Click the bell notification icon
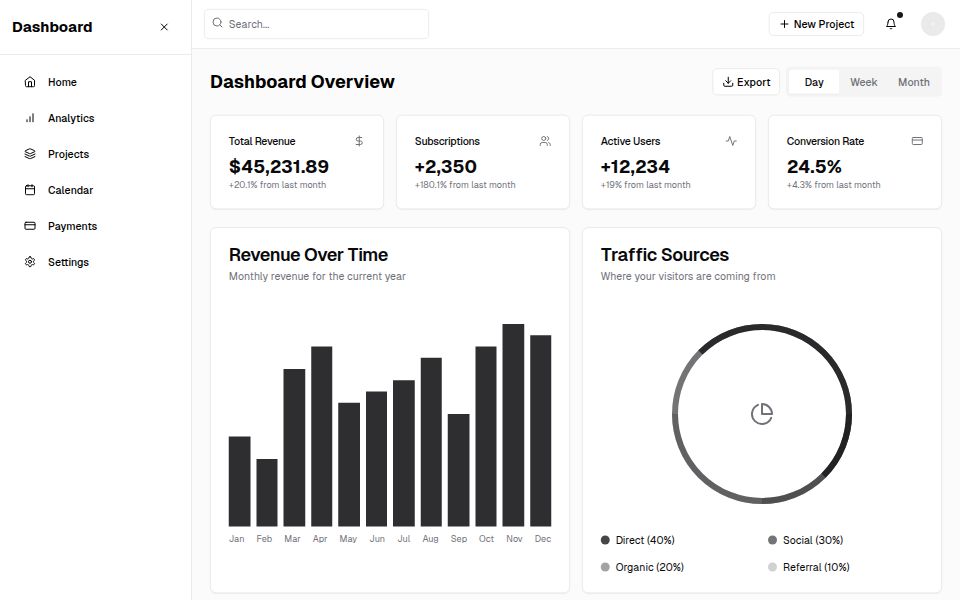 [891, 23]
